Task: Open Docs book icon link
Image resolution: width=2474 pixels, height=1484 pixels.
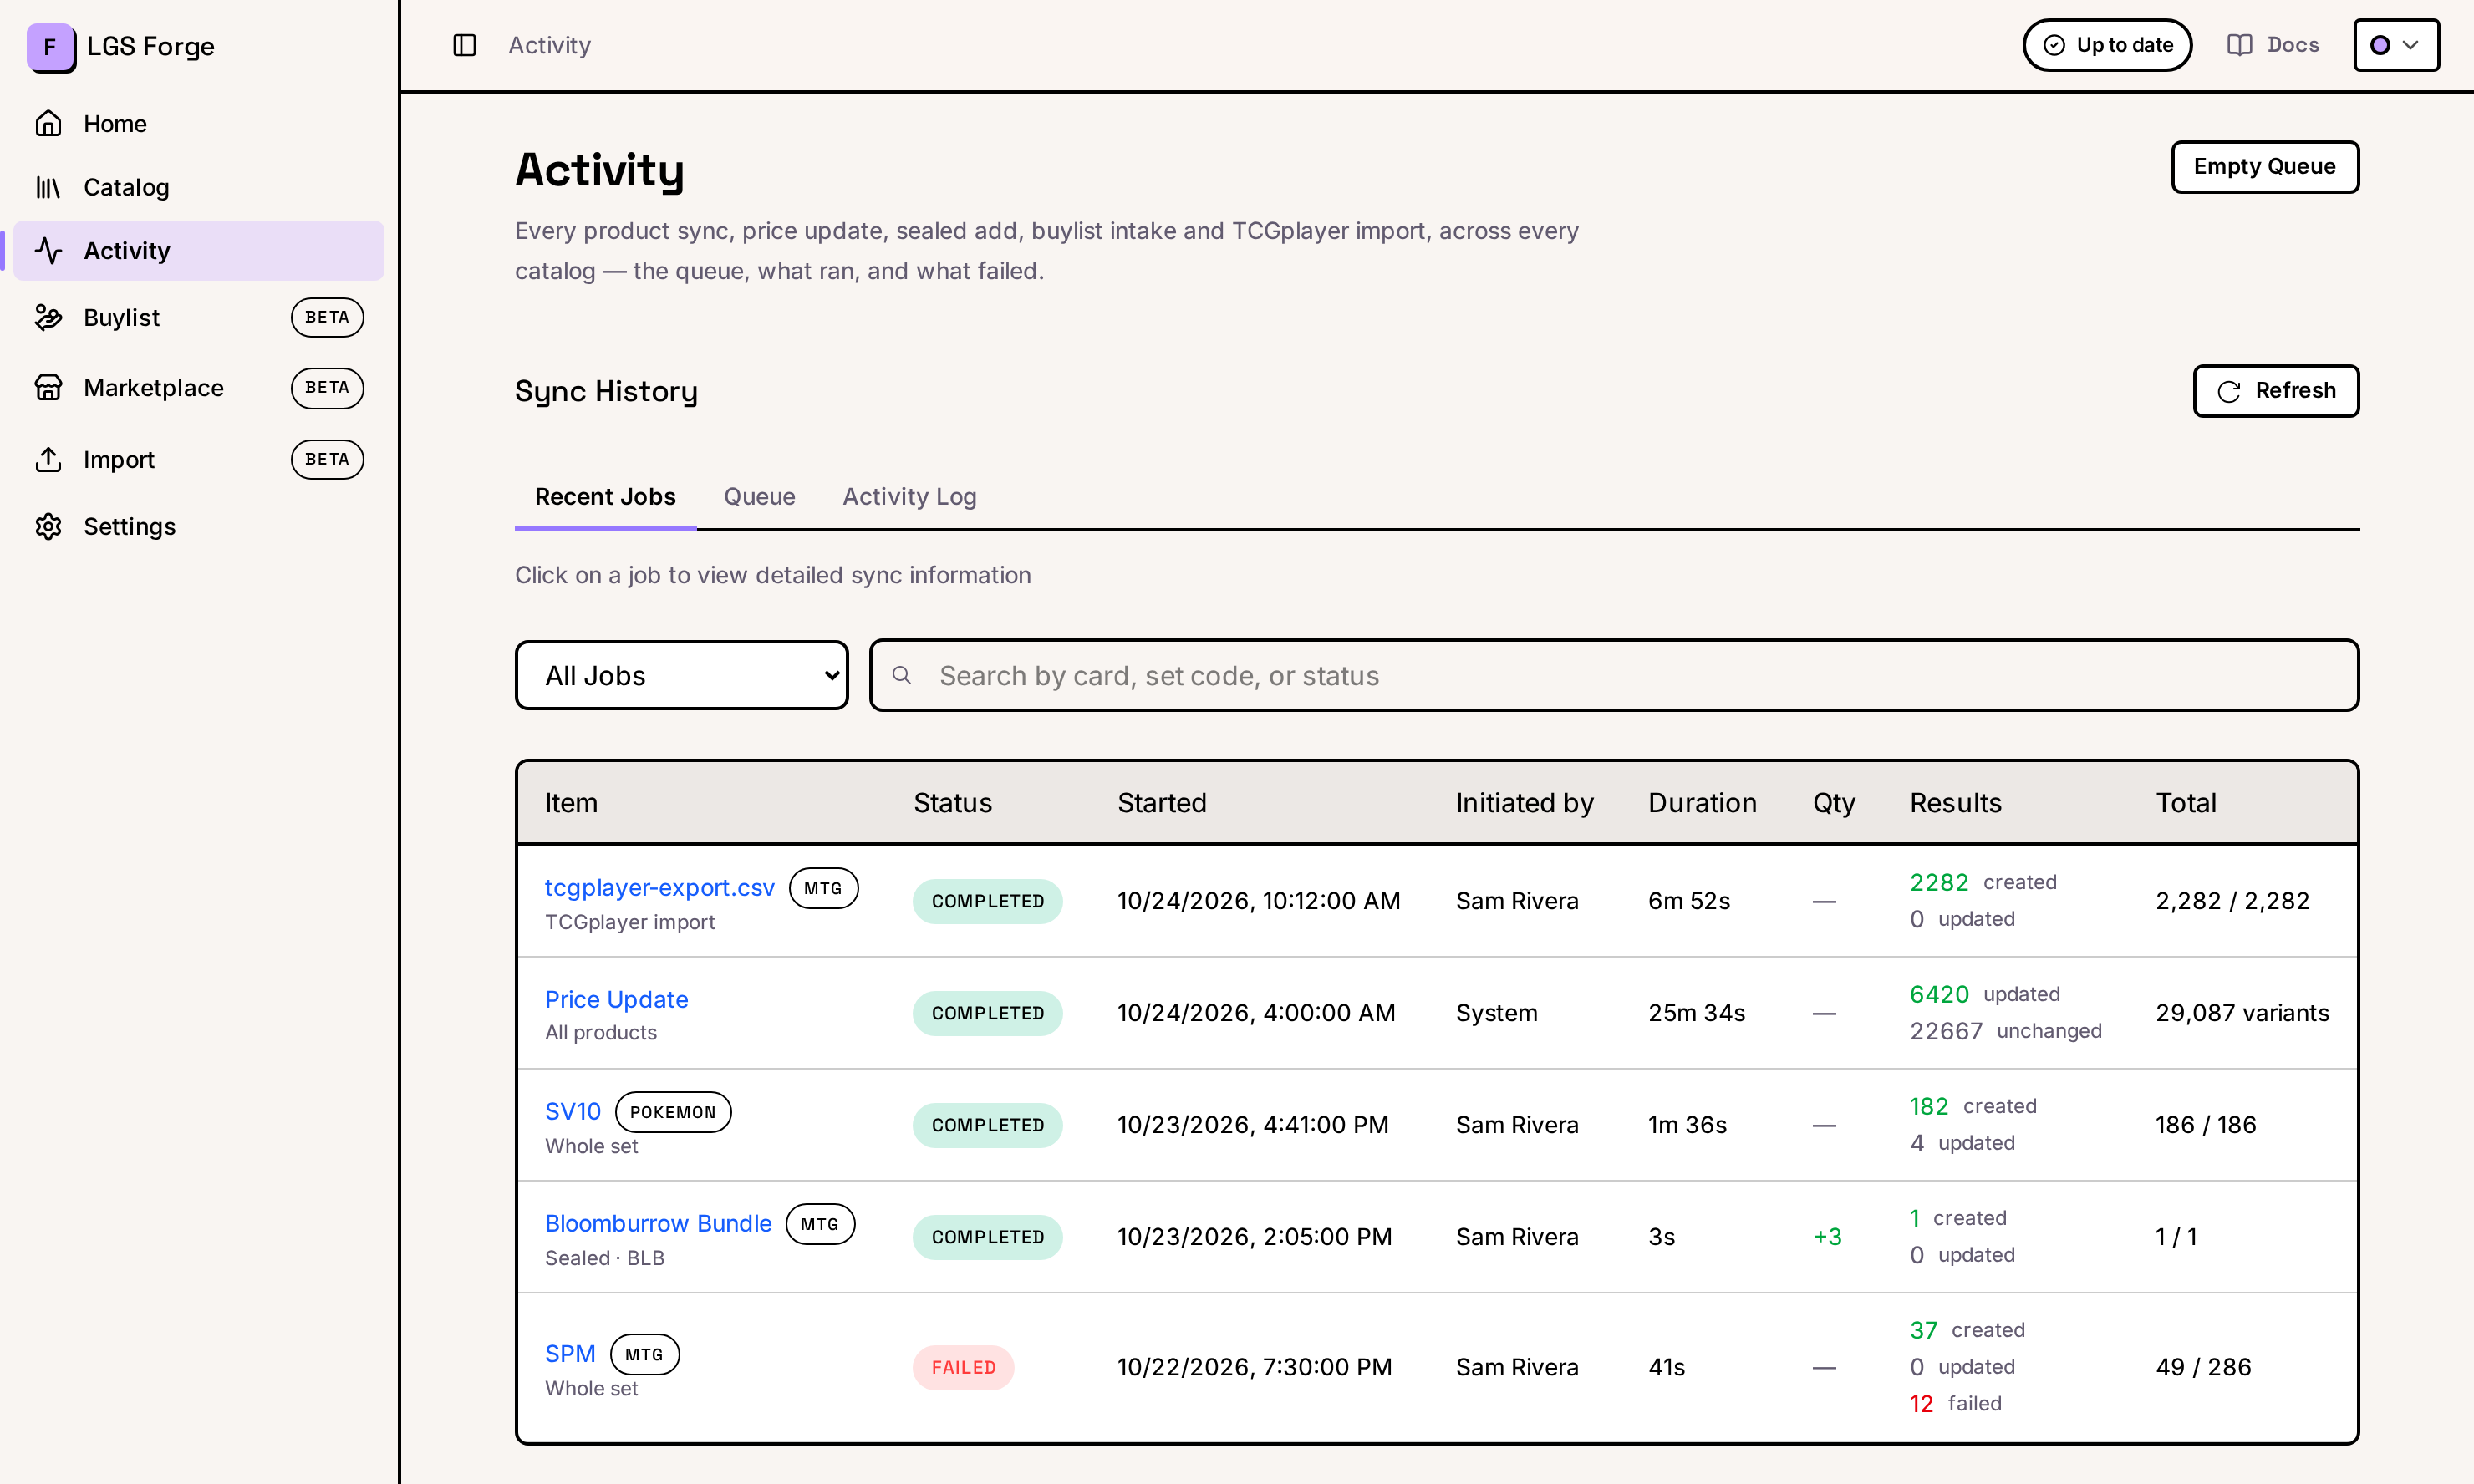Action: [2273, 45]
